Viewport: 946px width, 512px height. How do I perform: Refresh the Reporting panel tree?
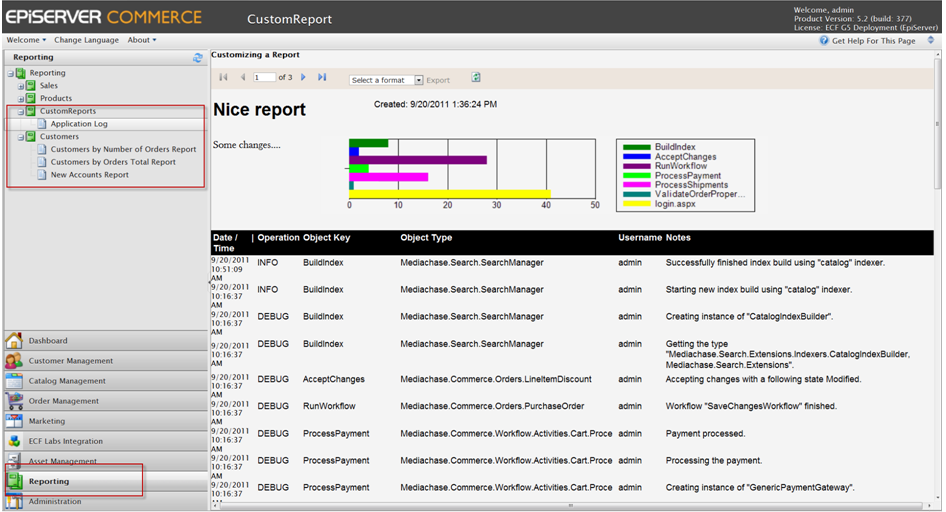coord(197,58)
